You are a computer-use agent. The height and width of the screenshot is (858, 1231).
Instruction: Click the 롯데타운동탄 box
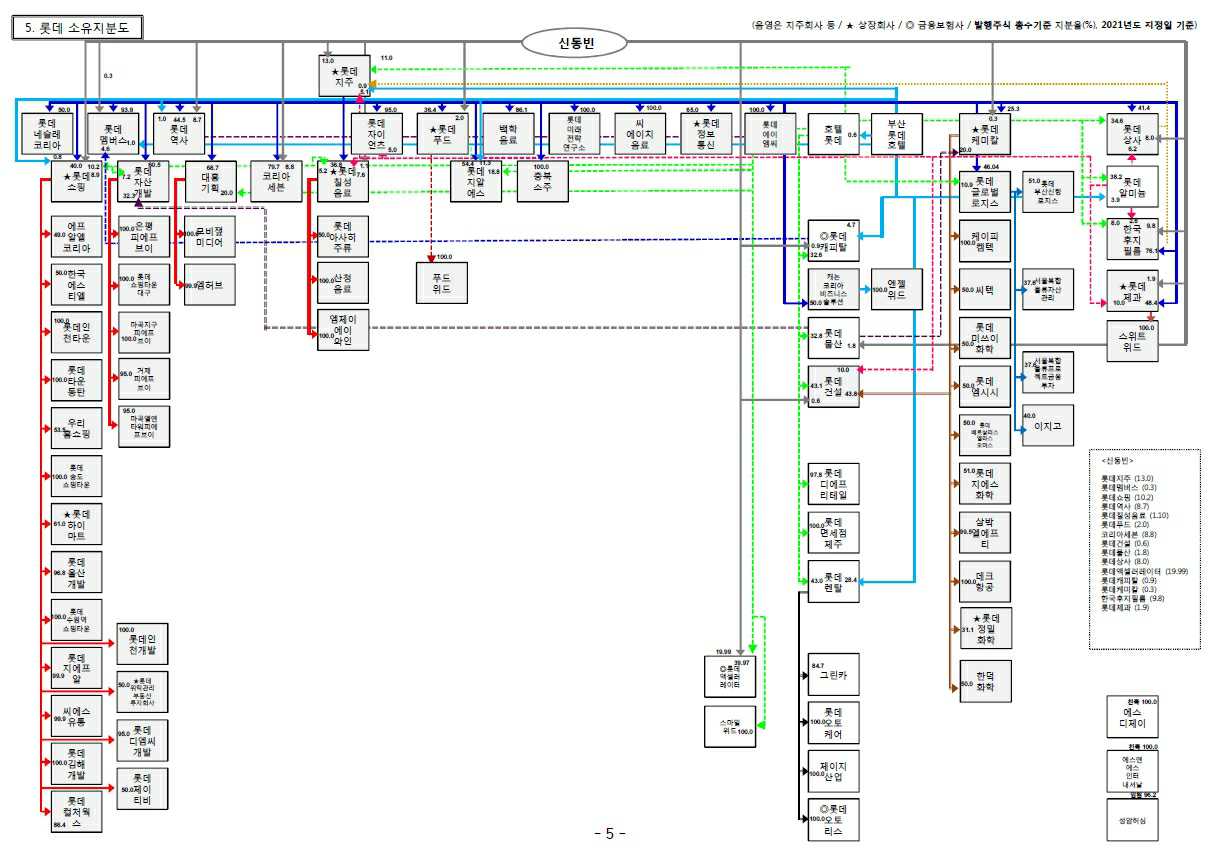(76, 381)
